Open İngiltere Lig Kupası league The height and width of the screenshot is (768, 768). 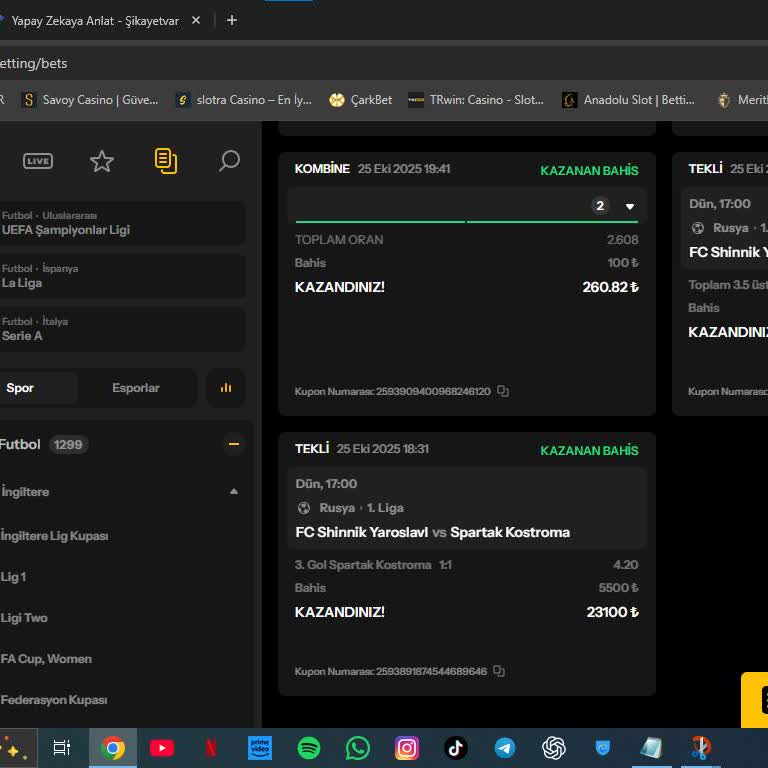click(55, 536)
